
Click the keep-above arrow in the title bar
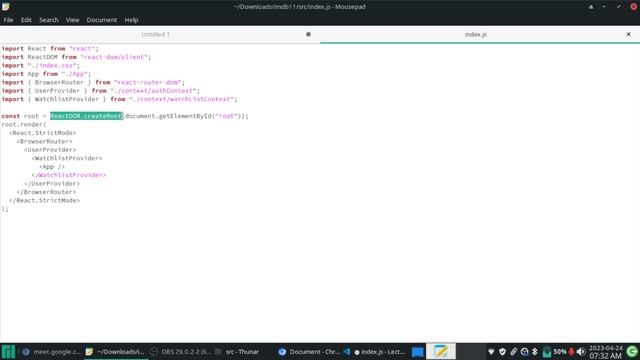[591, 7]
